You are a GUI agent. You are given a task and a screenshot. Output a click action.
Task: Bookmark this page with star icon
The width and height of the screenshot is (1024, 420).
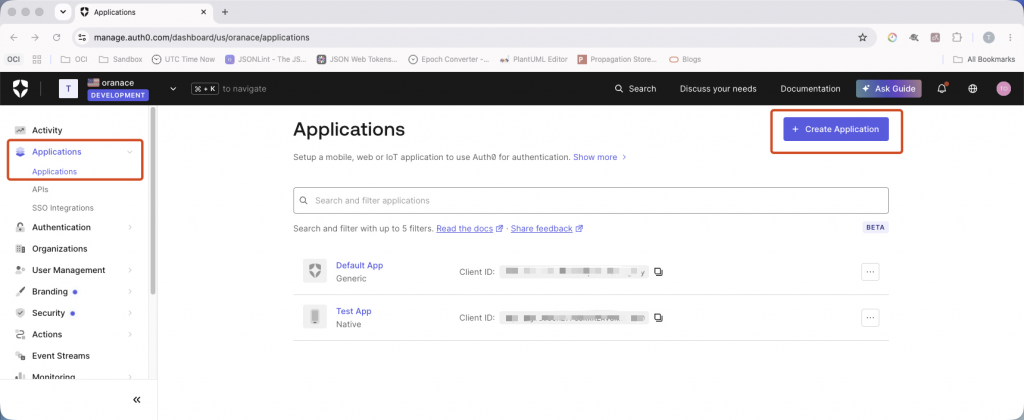pyautogui.click(x=863, y=37)
